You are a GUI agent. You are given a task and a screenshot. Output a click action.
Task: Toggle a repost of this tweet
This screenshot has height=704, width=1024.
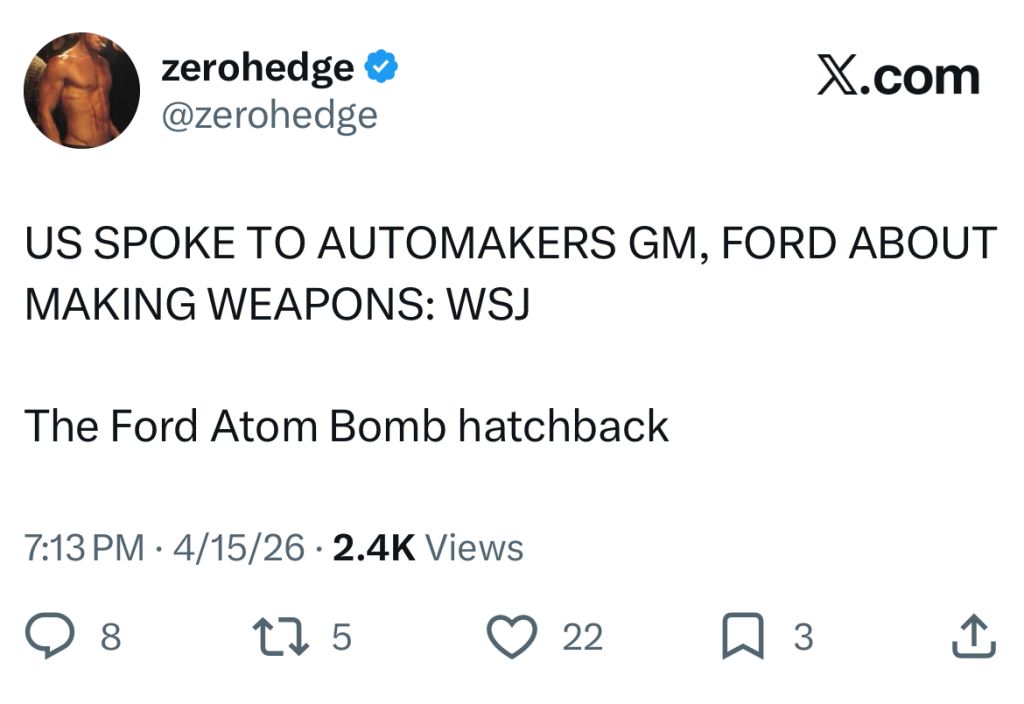(x=283, y=634)
